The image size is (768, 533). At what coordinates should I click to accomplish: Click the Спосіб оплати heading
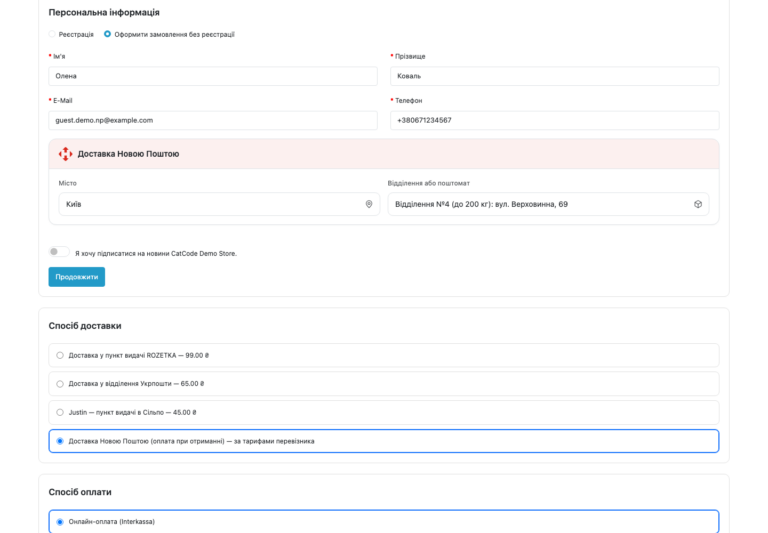[x=80, y=492]
